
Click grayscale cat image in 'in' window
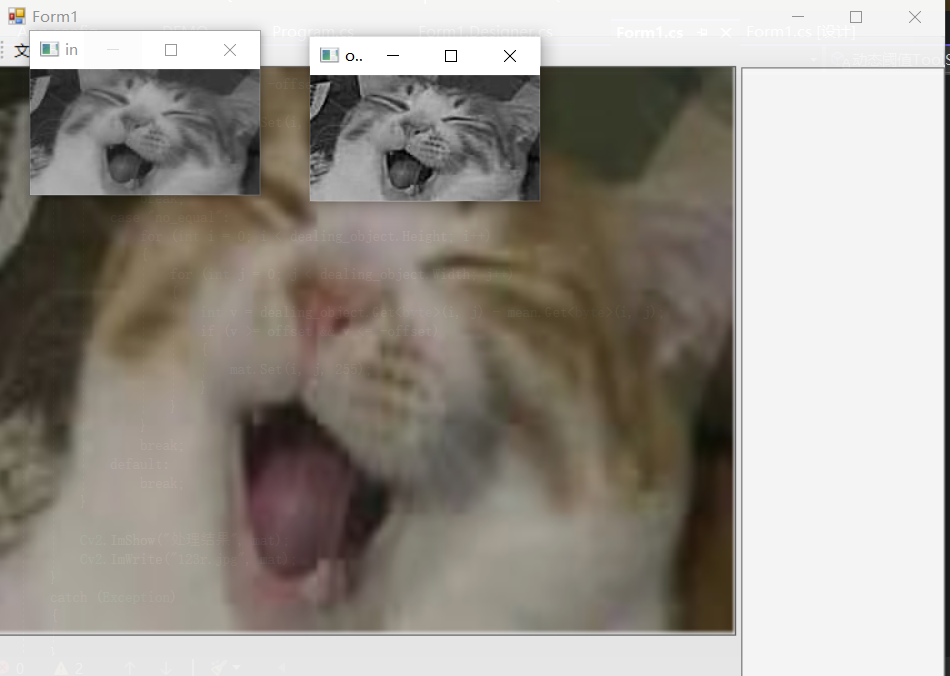145,131
